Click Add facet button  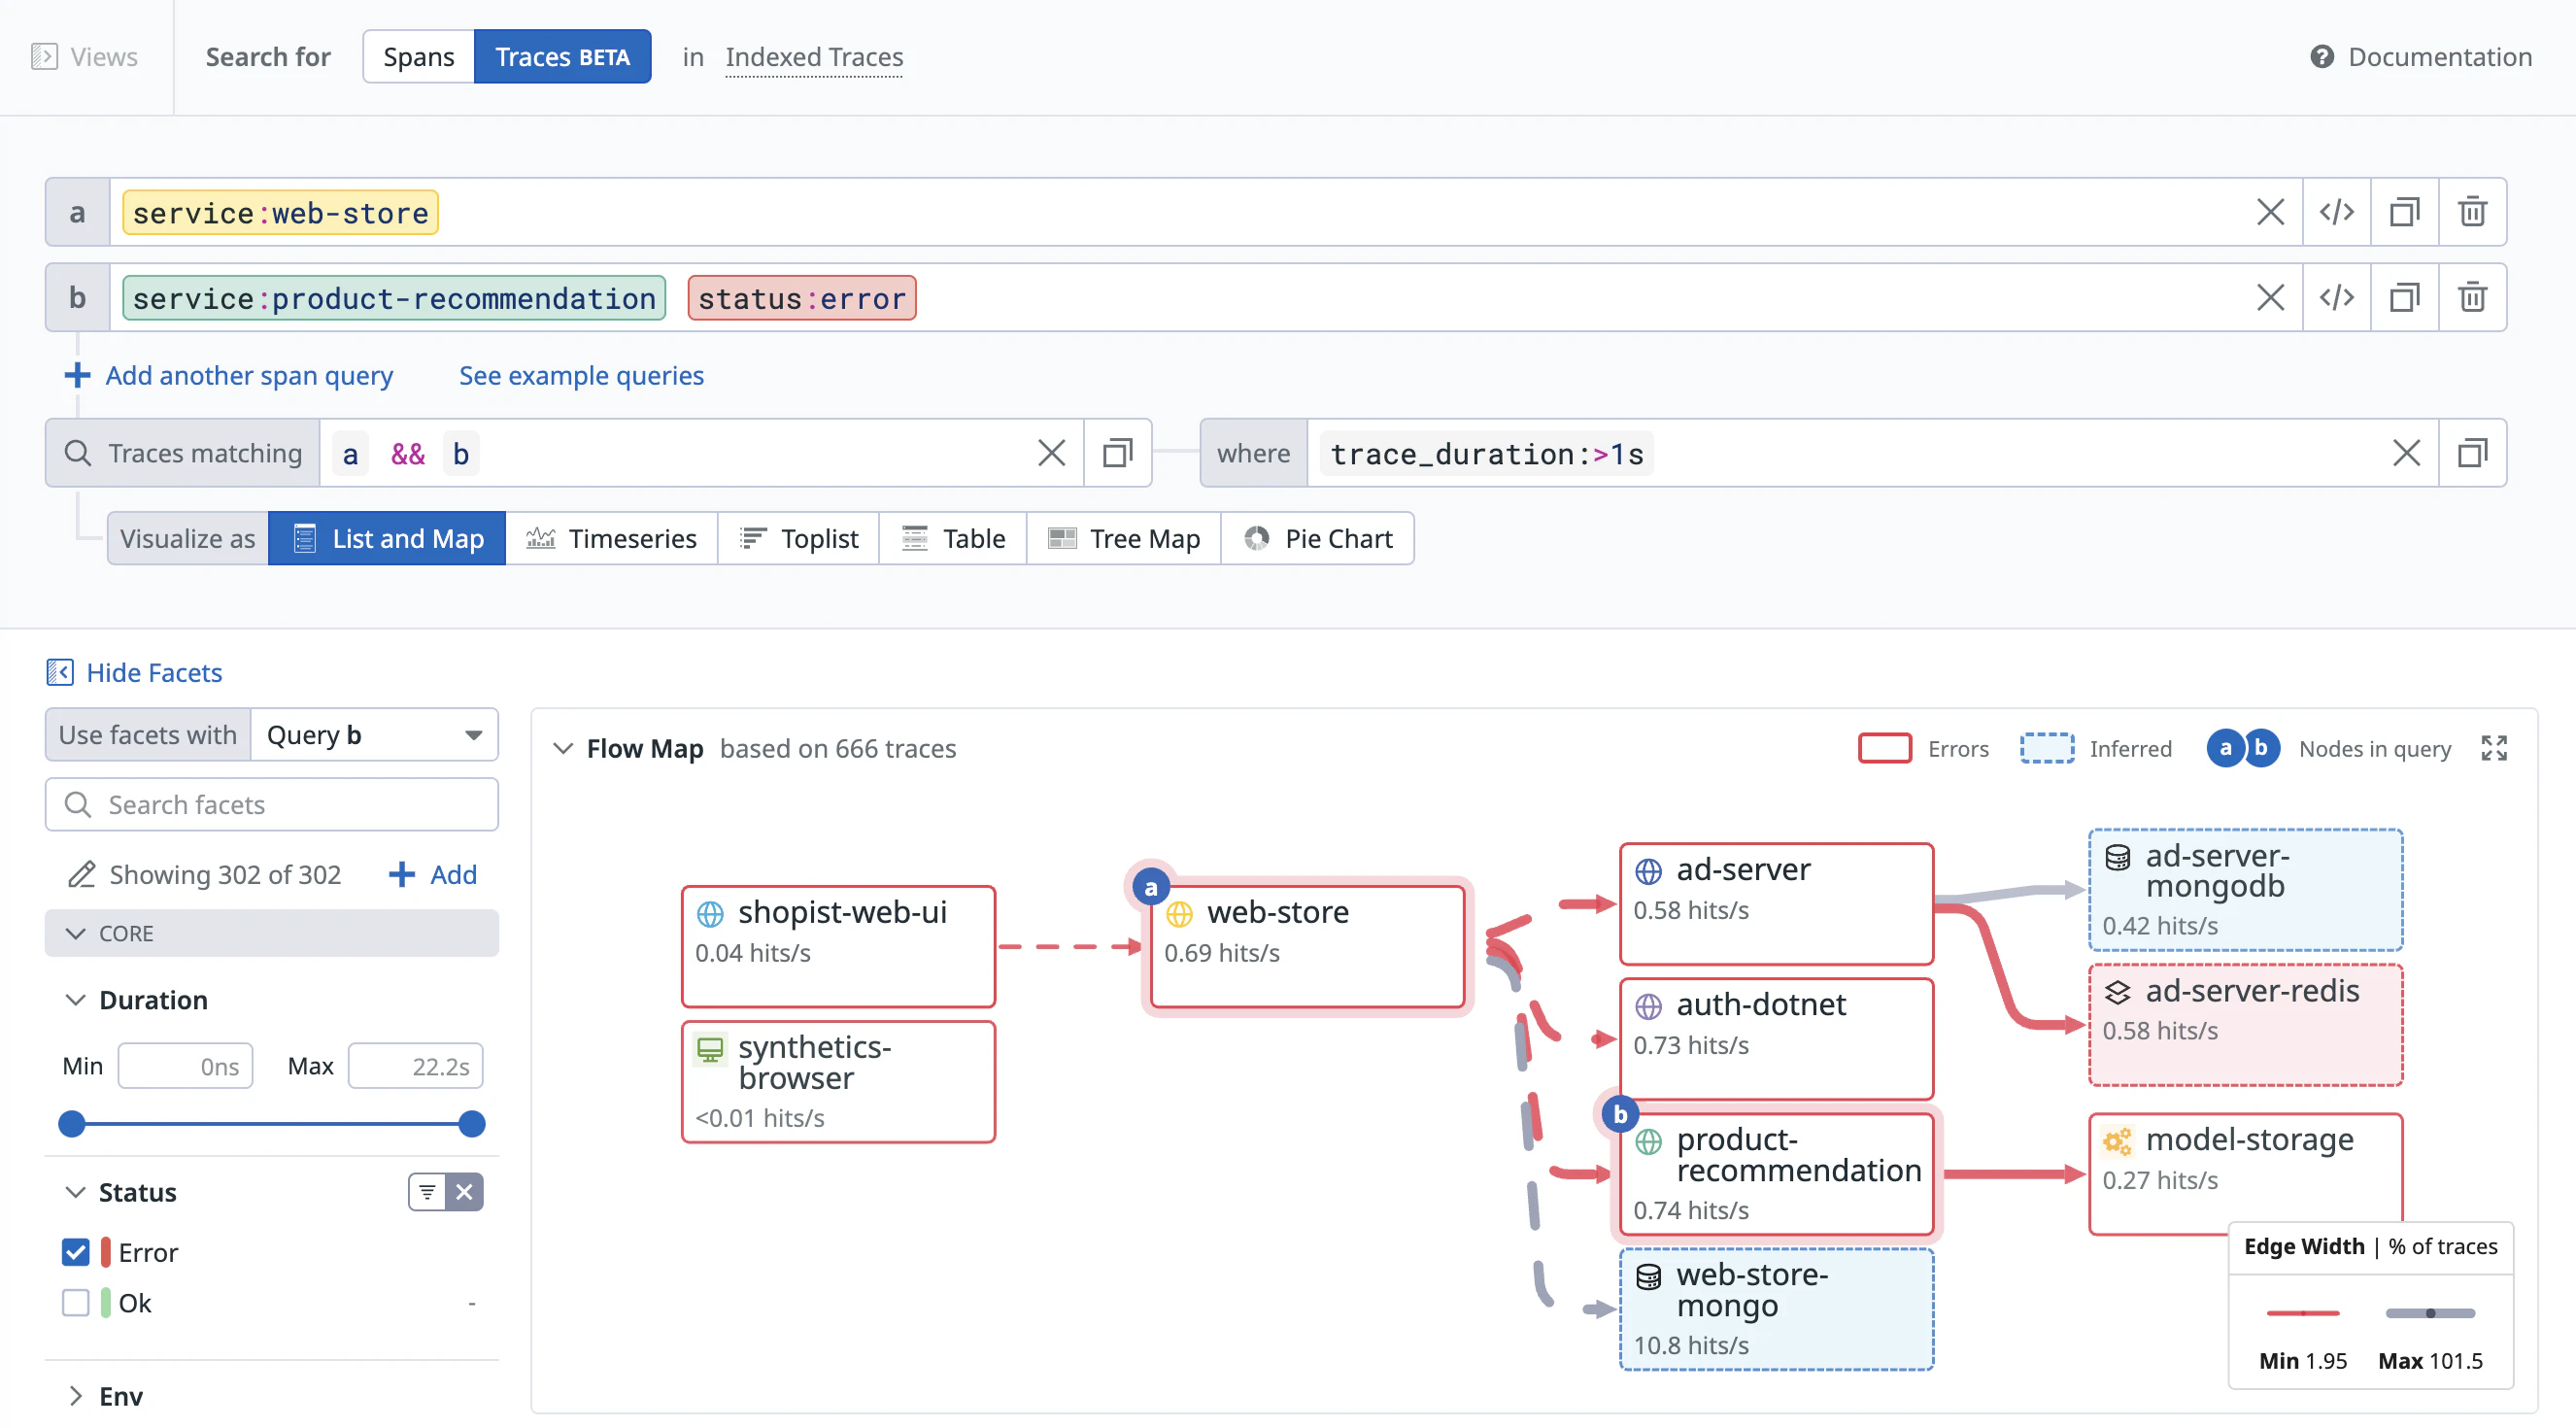tap(432, 874)
